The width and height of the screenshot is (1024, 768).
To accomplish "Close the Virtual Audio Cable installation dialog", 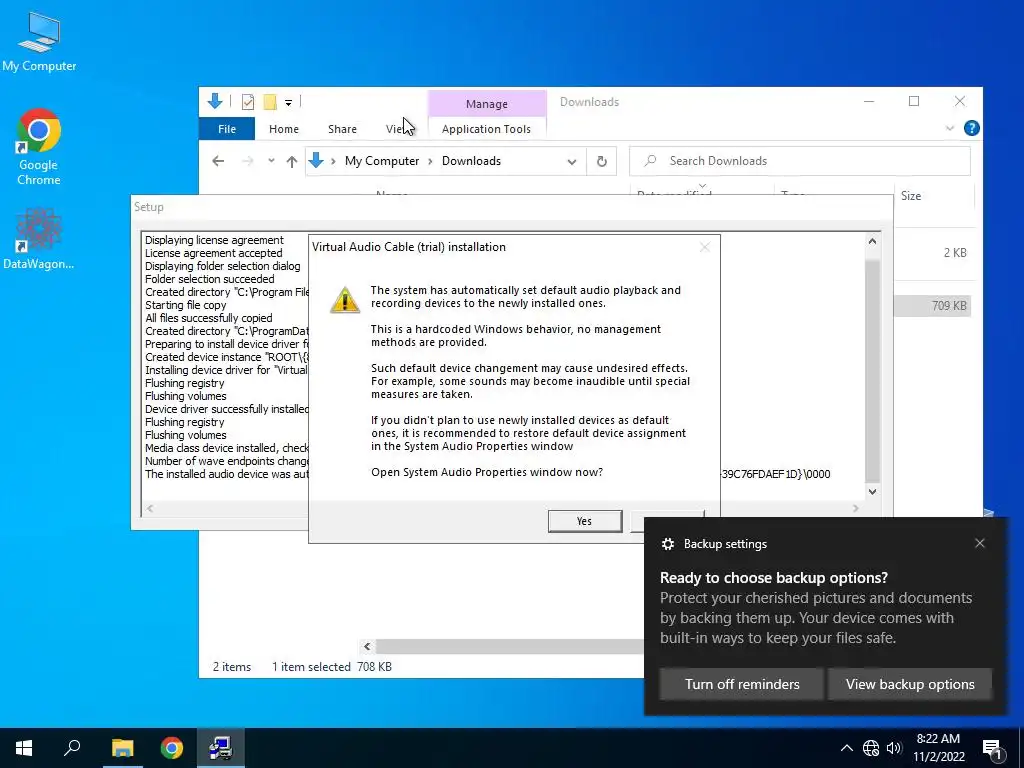I will click(704, 247).
